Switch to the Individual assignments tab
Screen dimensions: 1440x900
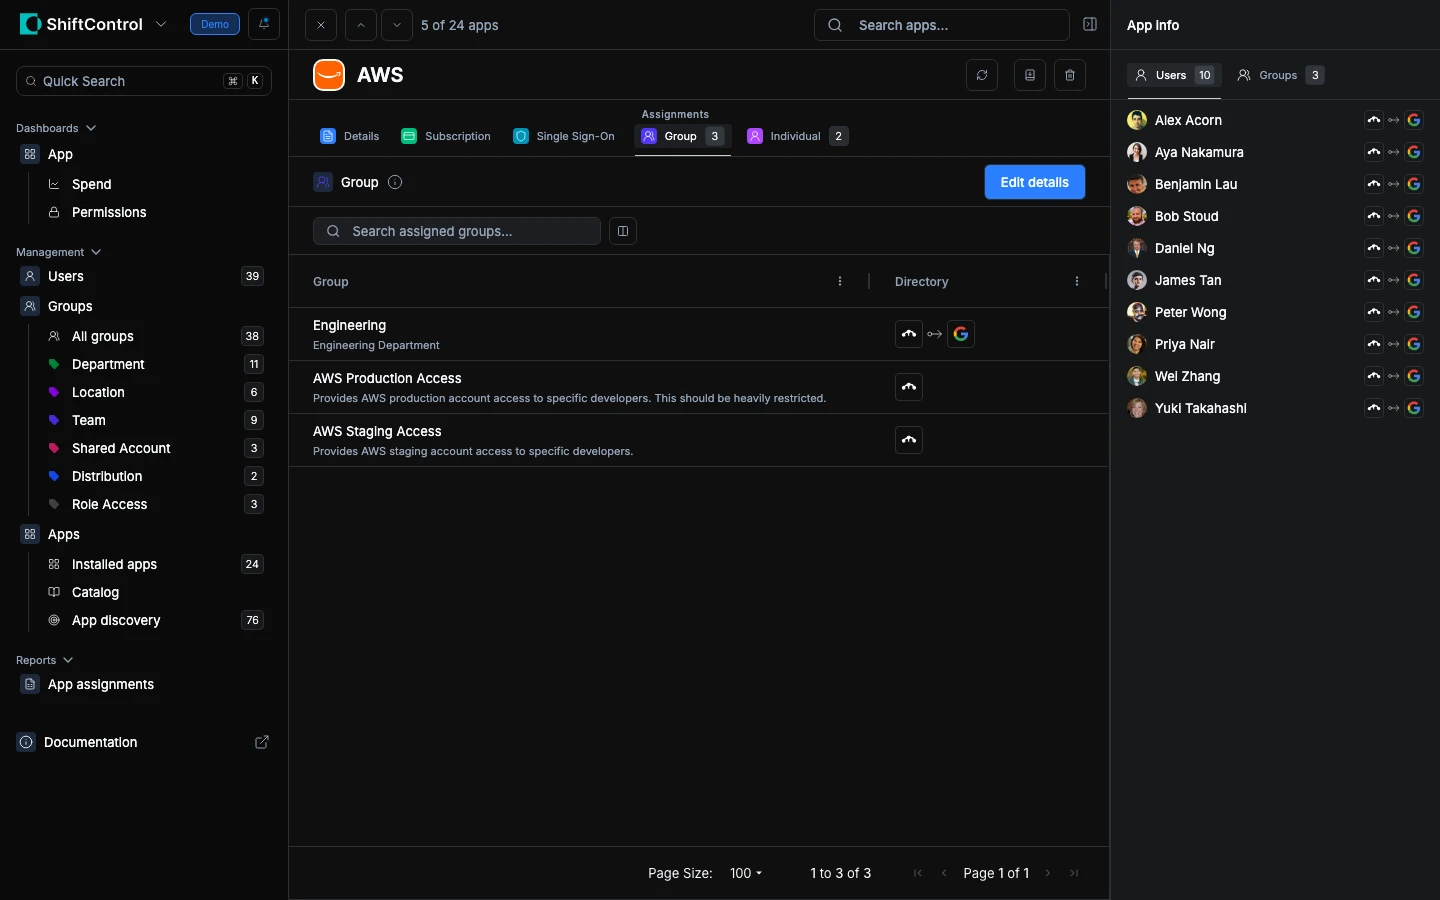(797, 136)
